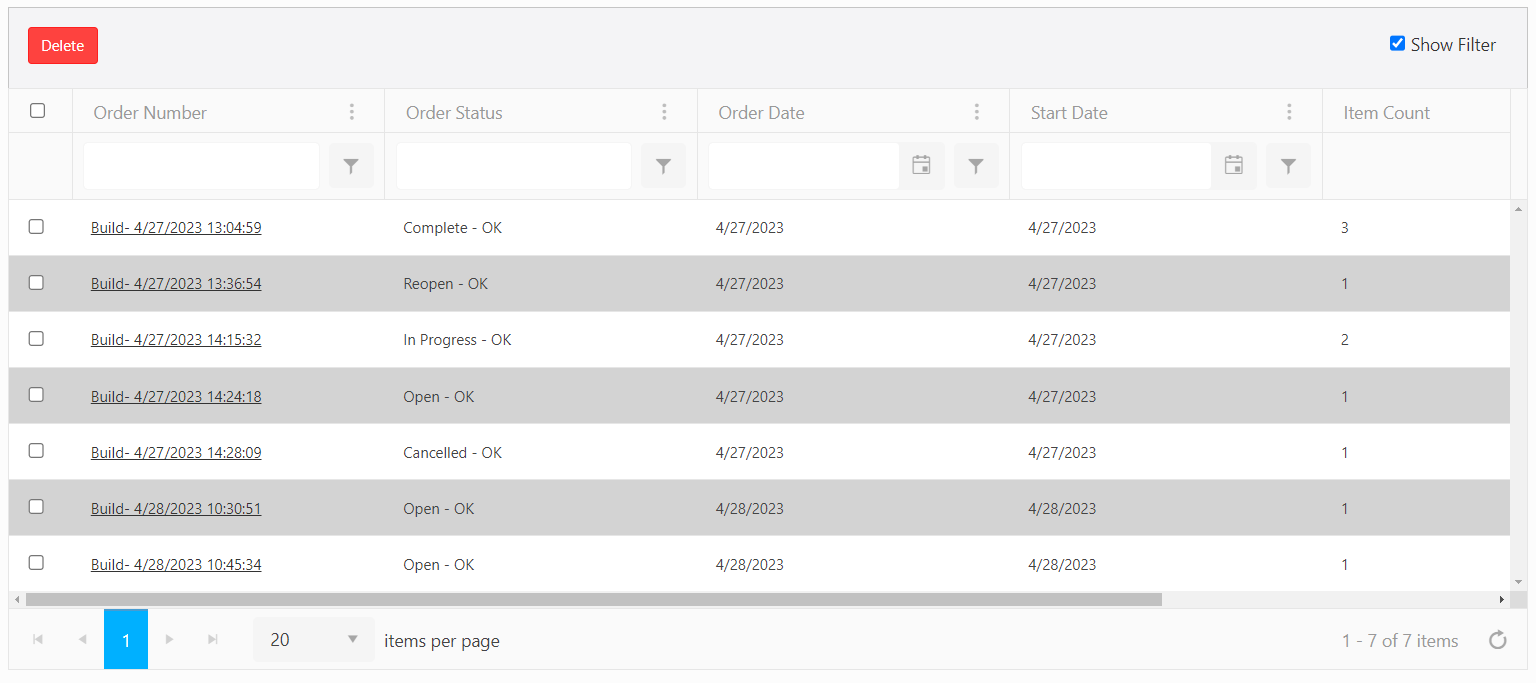Click the Order Status filter funnel icon

point(663,166)
